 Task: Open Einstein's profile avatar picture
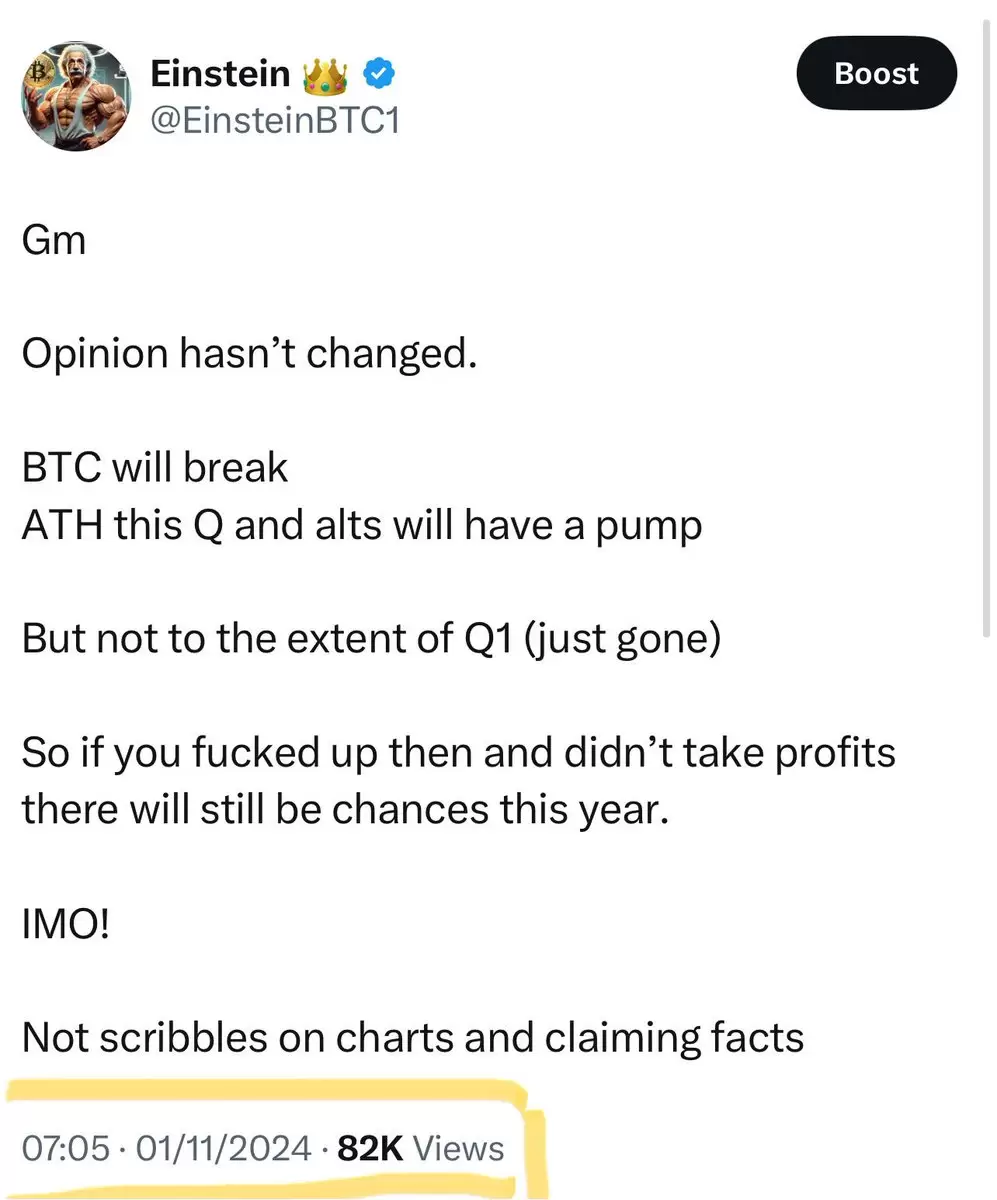[76, 96]
